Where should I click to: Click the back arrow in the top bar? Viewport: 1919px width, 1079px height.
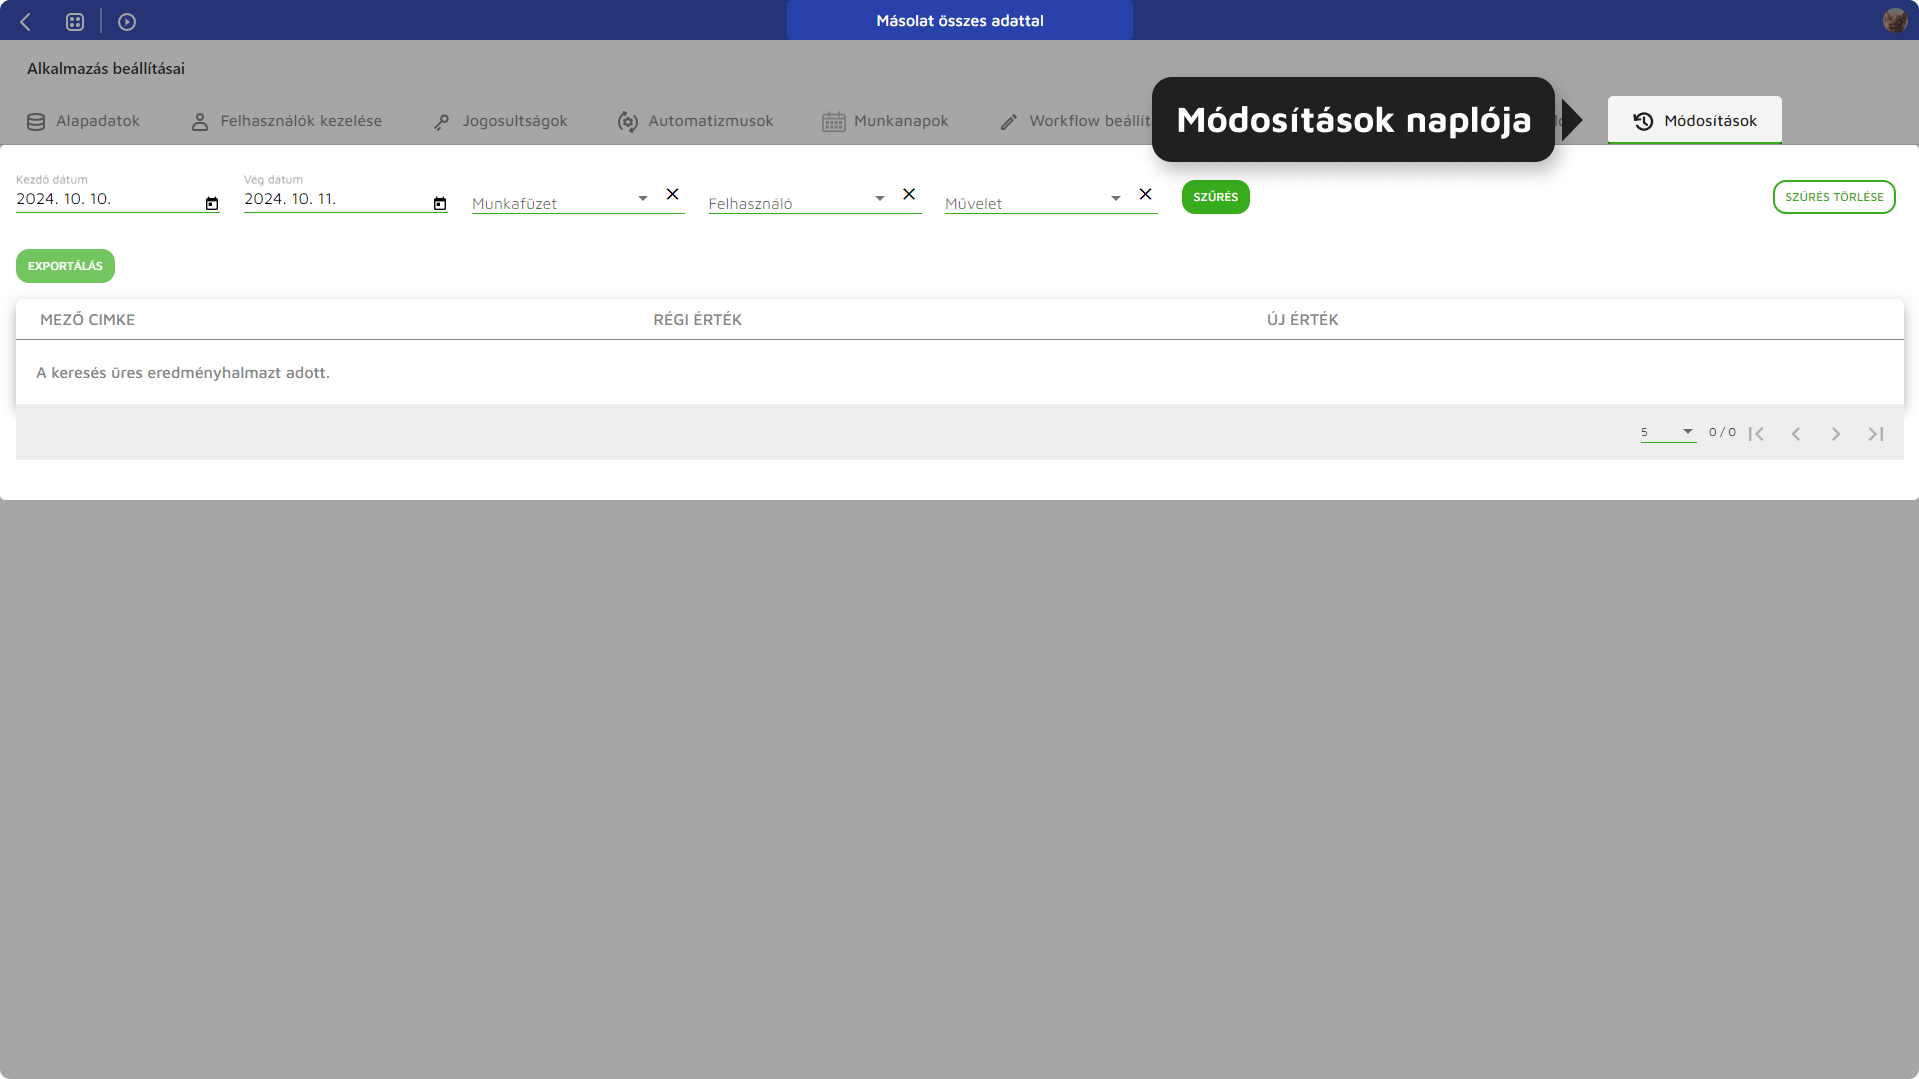click(x=24, y=20)
